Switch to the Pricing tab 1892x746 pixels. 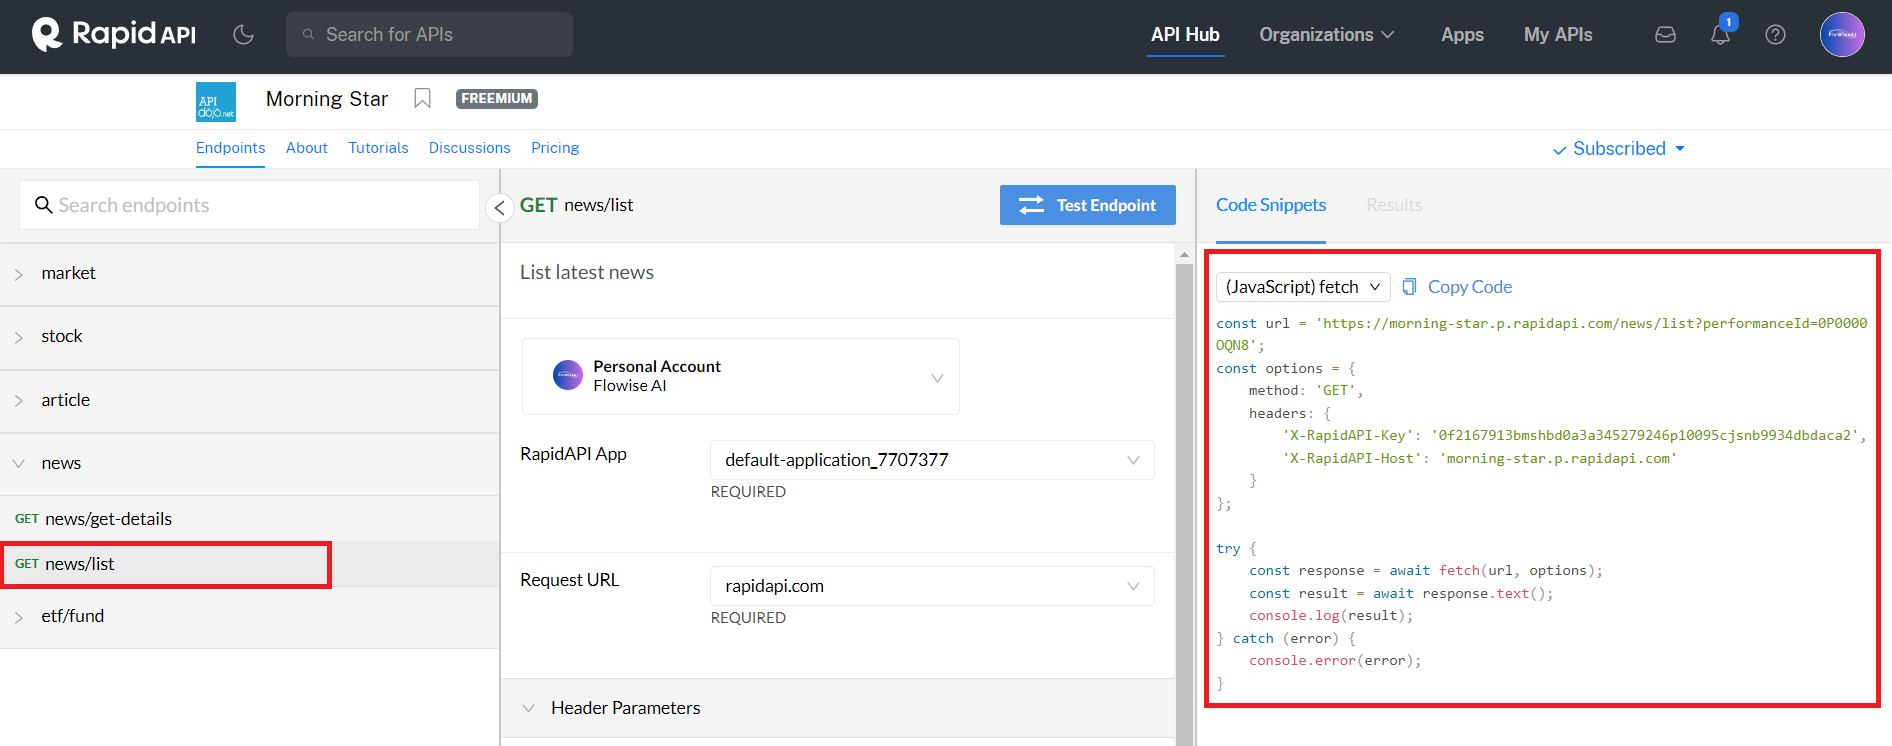tap(554, 148)
